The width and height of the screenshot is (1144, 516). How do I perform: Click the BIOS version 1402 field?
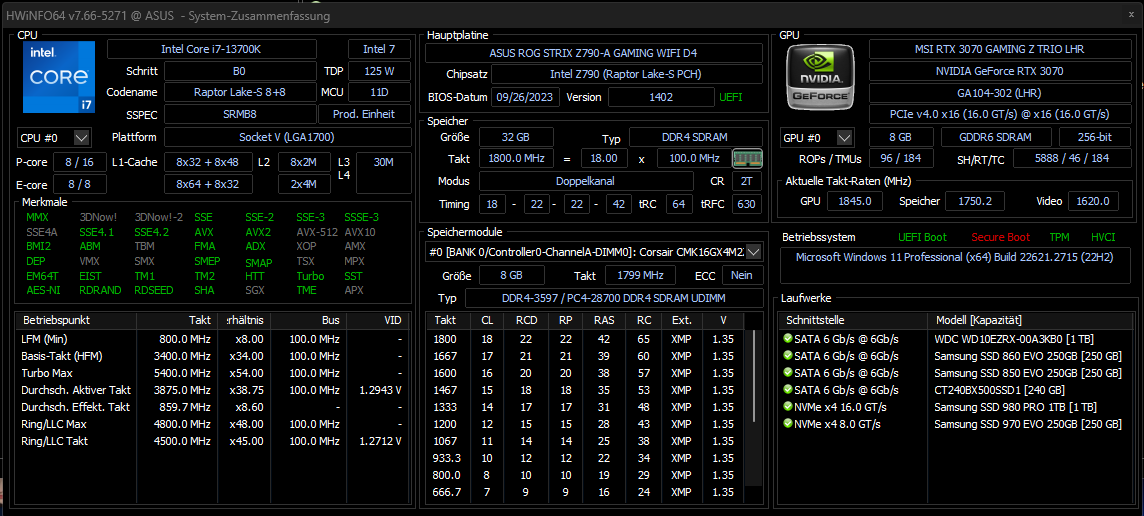661,97
